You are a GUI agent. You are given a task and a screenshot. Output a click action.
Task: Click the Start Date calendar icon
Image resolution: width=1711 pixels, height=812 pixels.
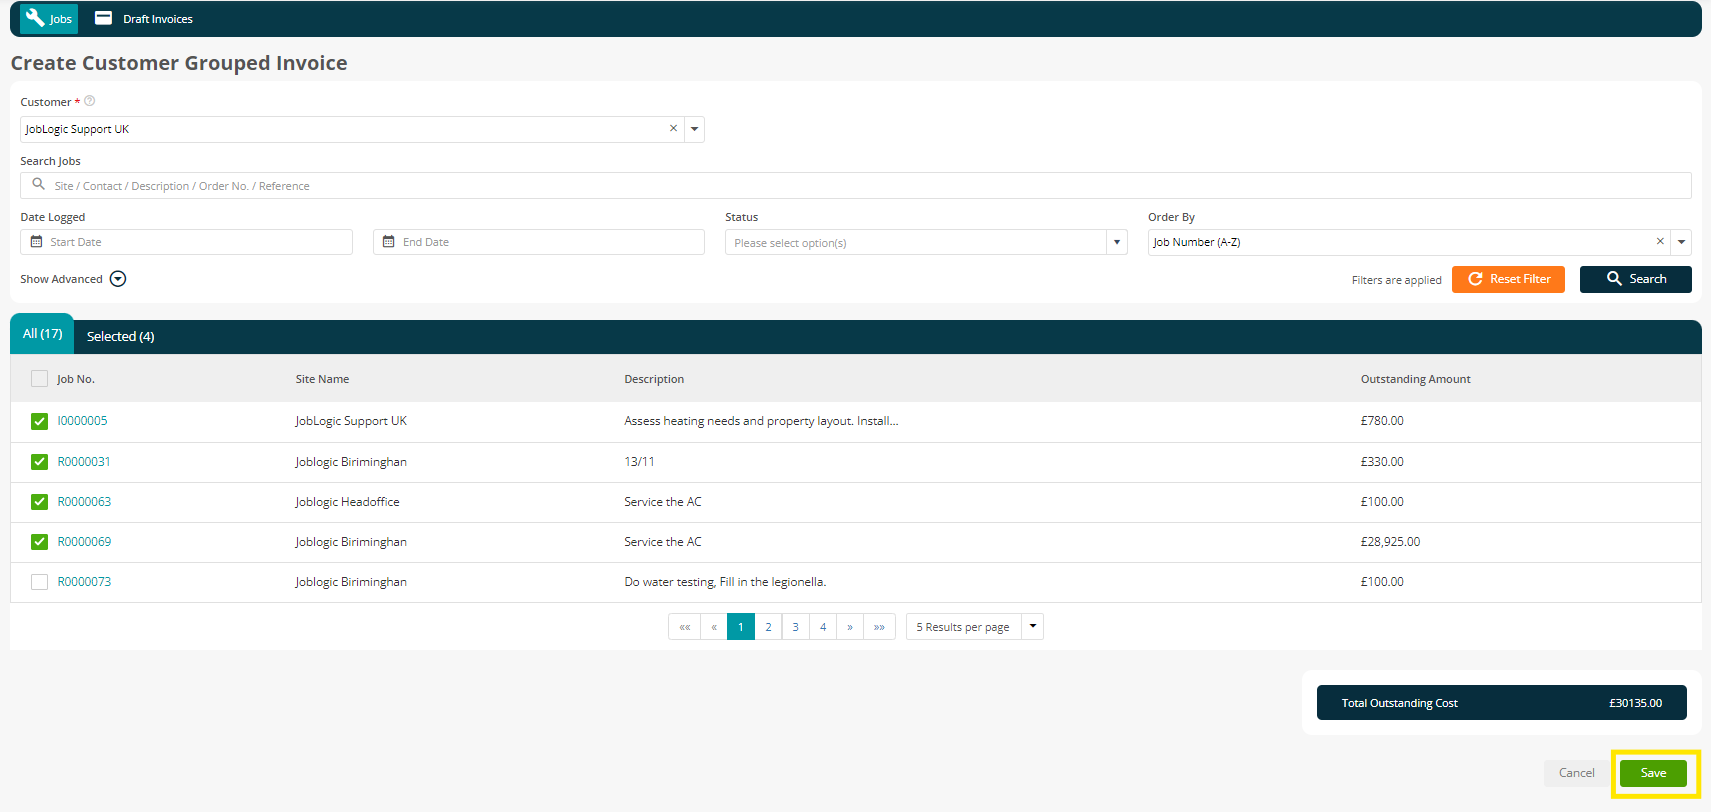click(x=37, y=242)
